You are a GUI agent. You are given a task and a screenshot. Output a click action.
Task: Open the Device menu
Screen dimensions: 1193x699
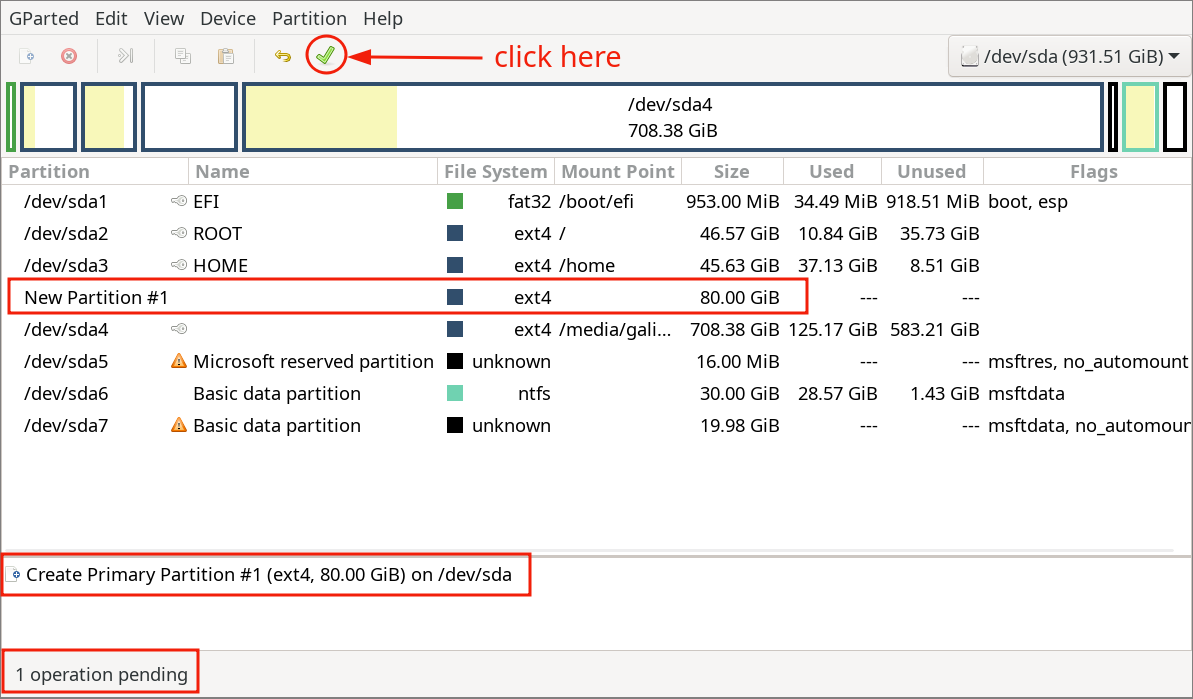[227, 18]
